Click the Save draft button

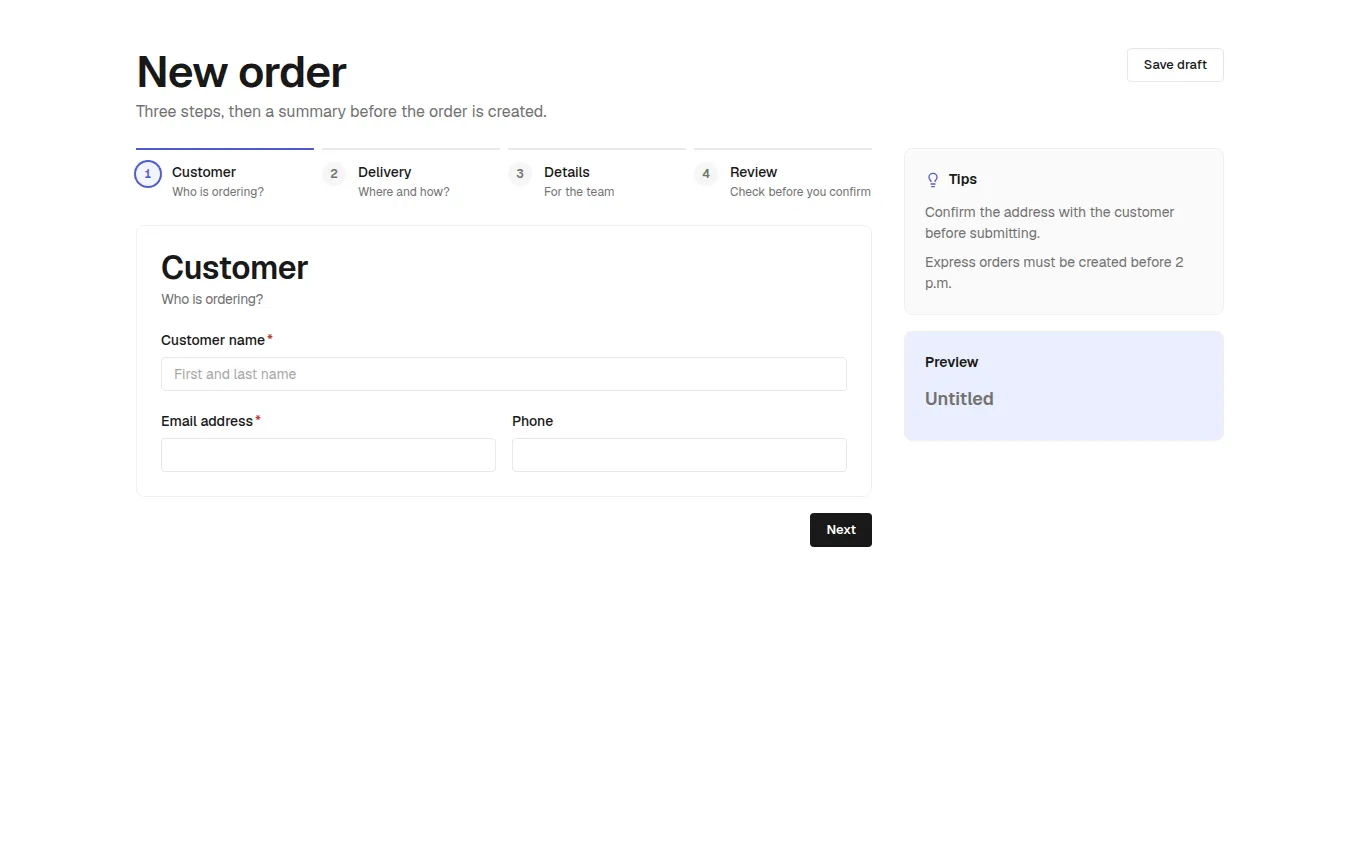coord(1175,65)
